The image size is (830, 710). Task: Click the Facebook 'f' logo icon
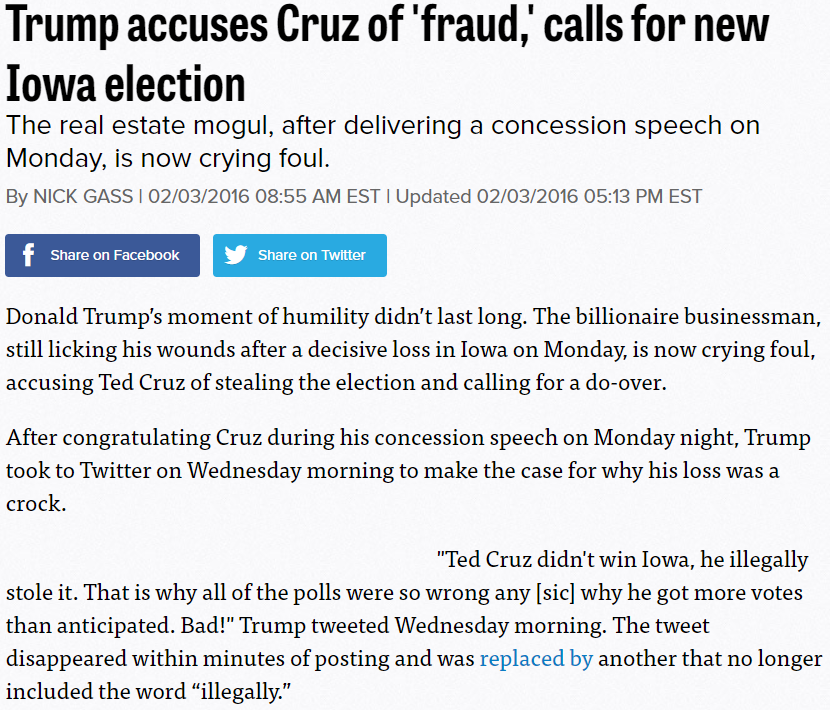tap(29, 255)
